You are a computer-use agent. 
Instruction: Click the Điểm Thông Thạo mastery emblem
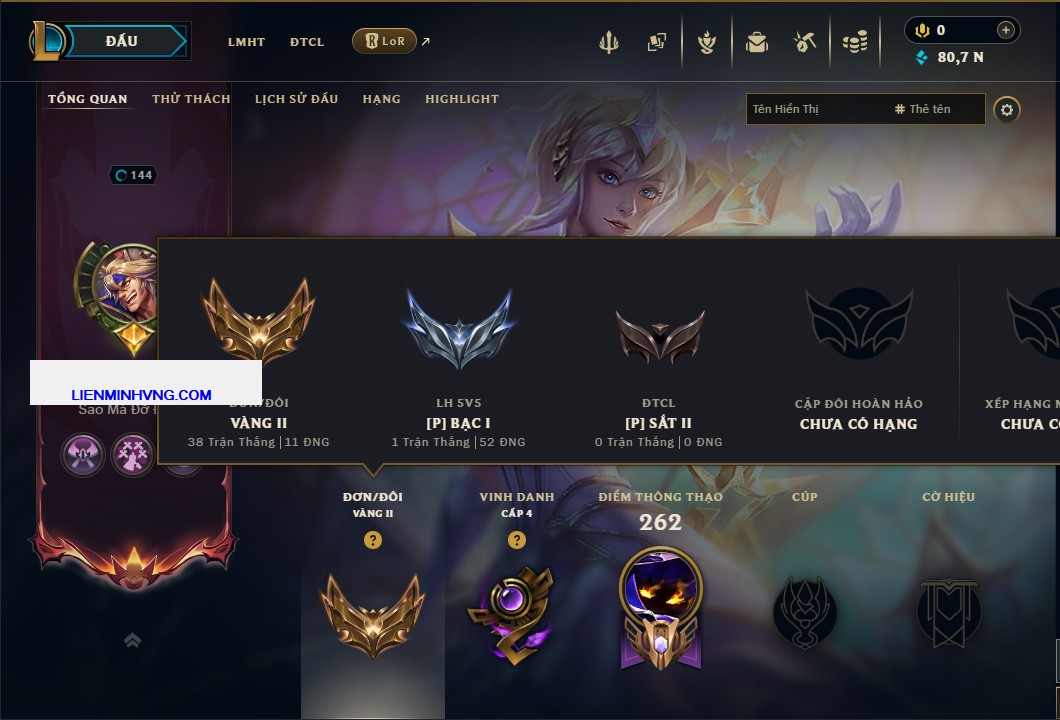click(x=660, y=608)
